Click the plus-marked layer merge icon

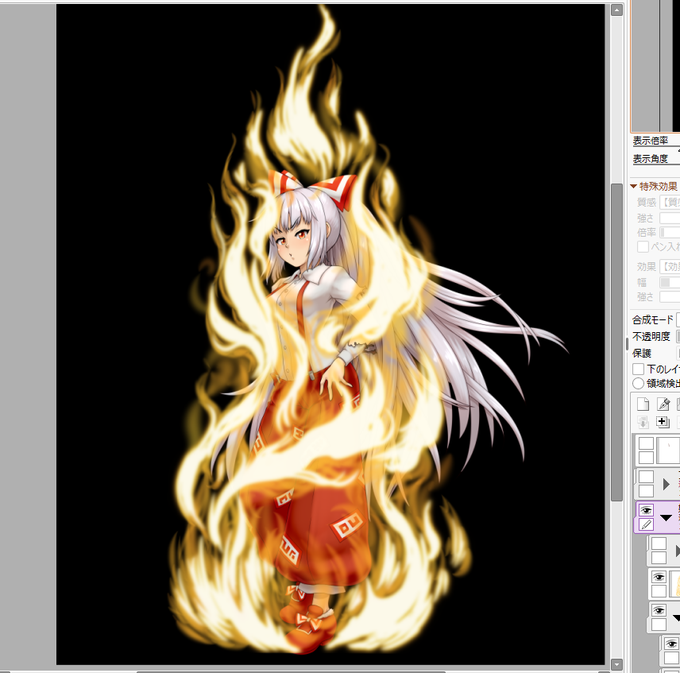tap(662, 421)
